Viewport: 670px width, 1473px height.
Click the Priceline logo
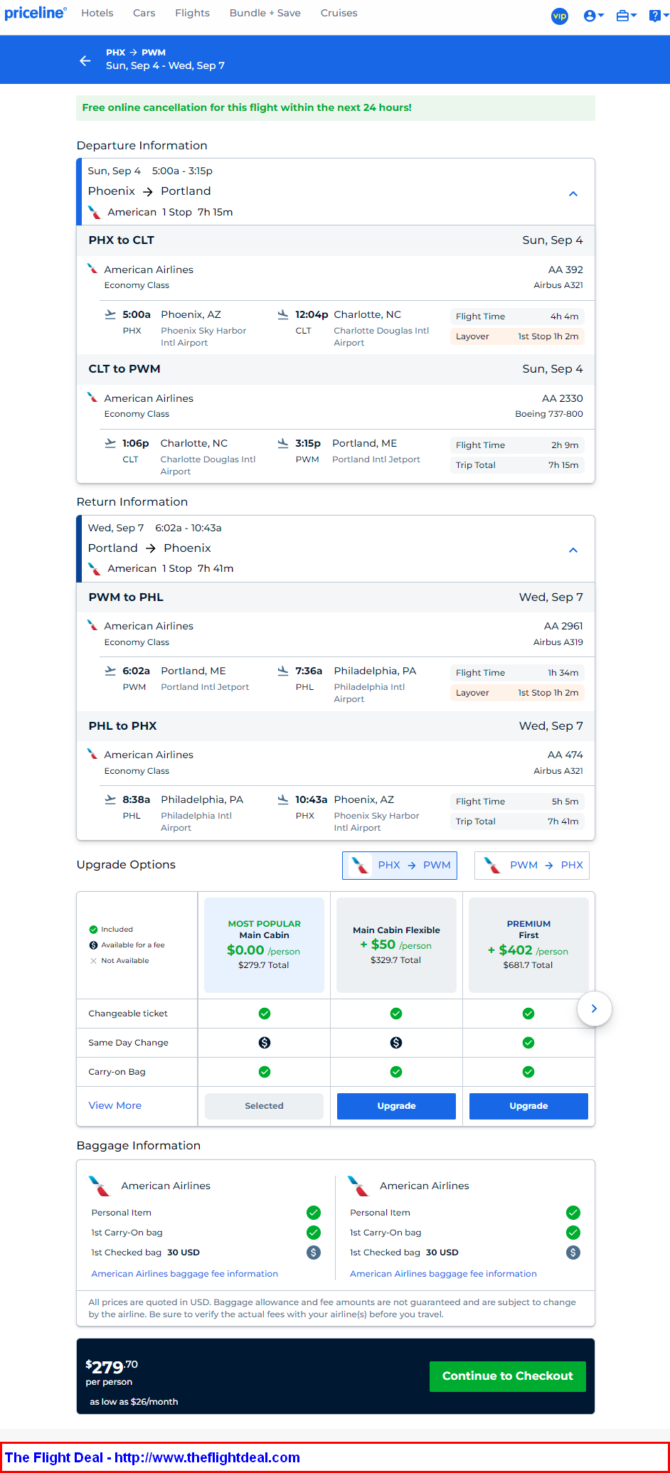coord(36,14)
